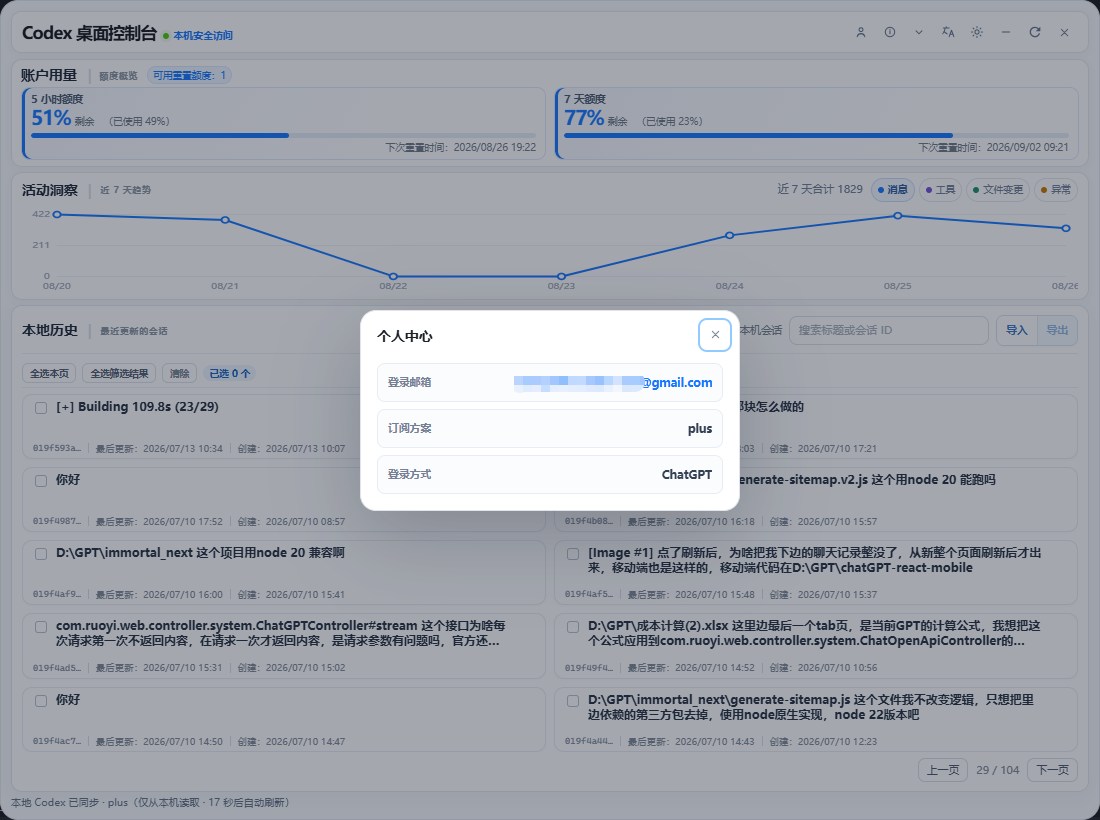This screenshot has height=820, width=1100.
Task: Toggle the 异常 series filter
Action: (1056, 189)
